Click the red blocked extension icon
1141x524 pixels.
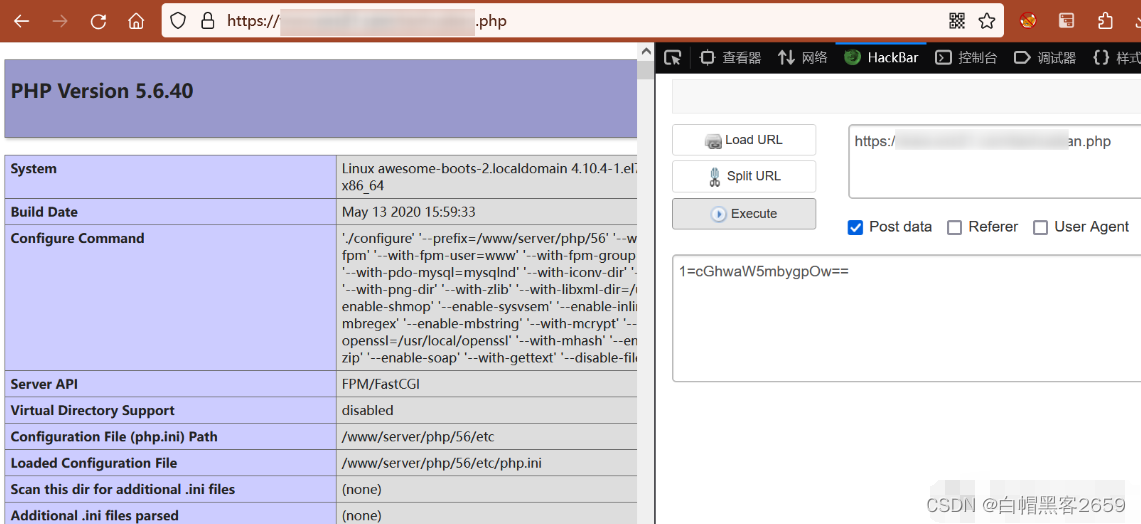(x=1027, y=20)
